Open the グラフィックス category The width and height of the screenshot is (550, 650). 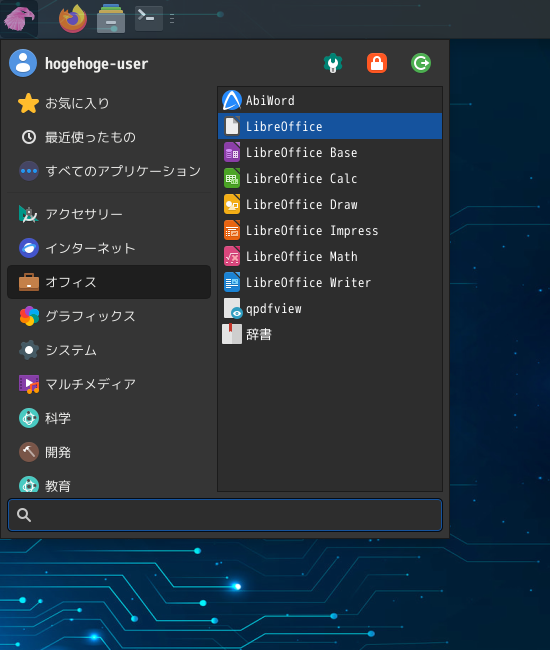pos(109,316)
